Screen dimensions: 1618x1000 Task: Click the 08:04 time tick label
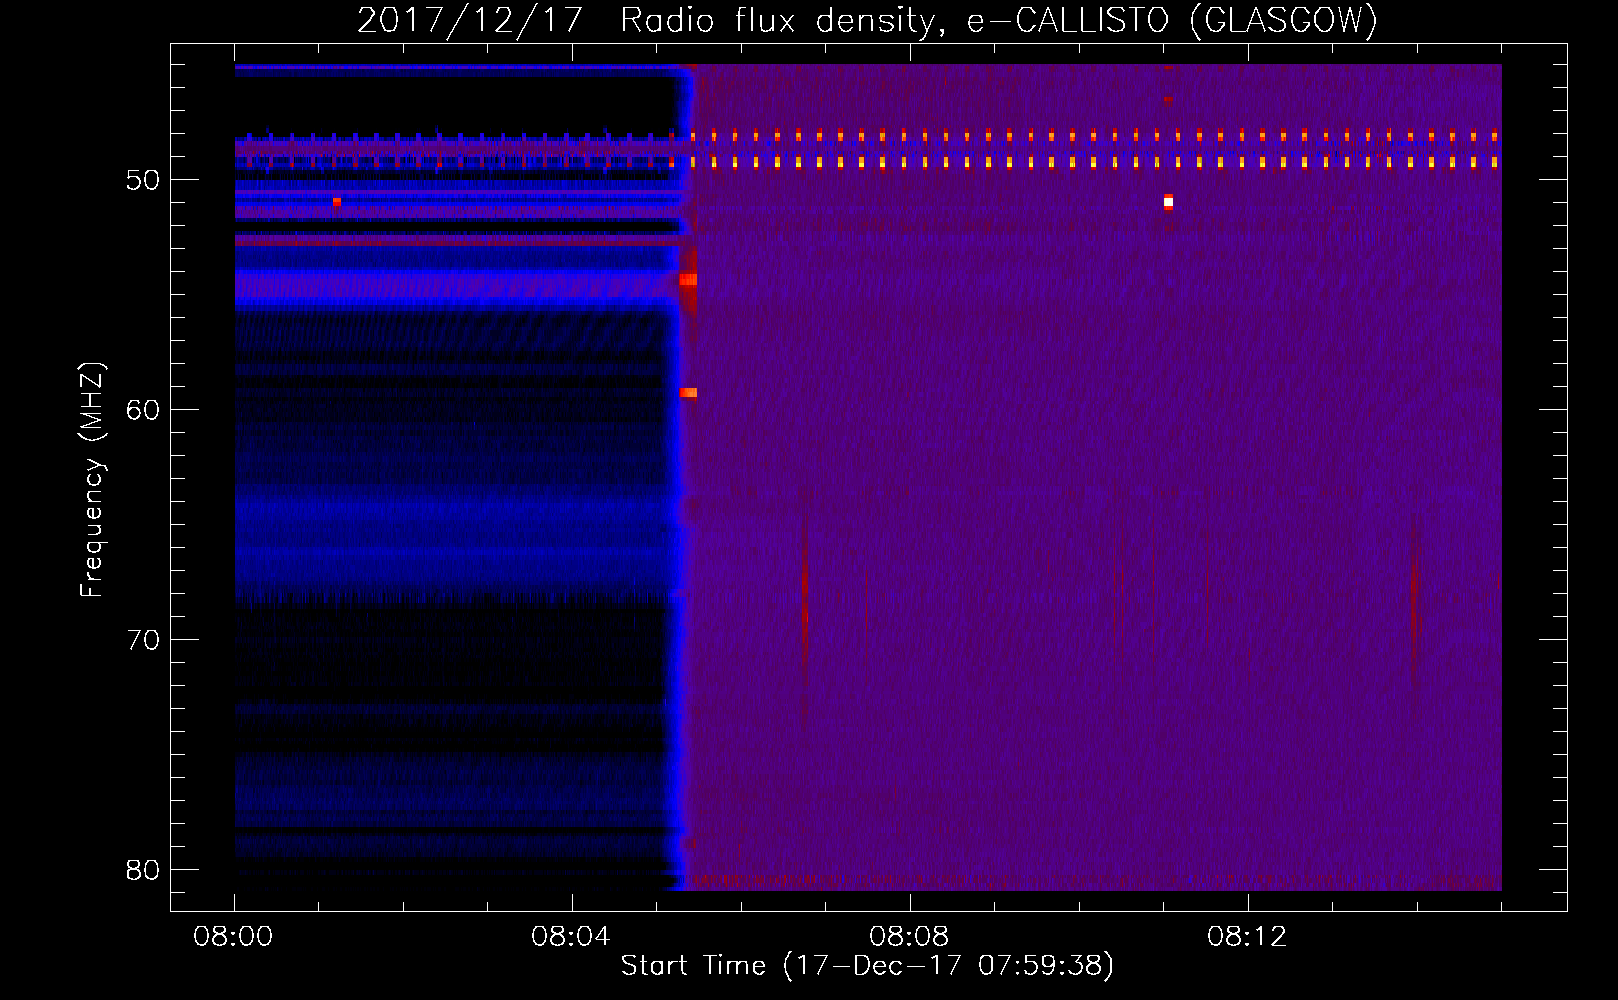tap(571, 937)
